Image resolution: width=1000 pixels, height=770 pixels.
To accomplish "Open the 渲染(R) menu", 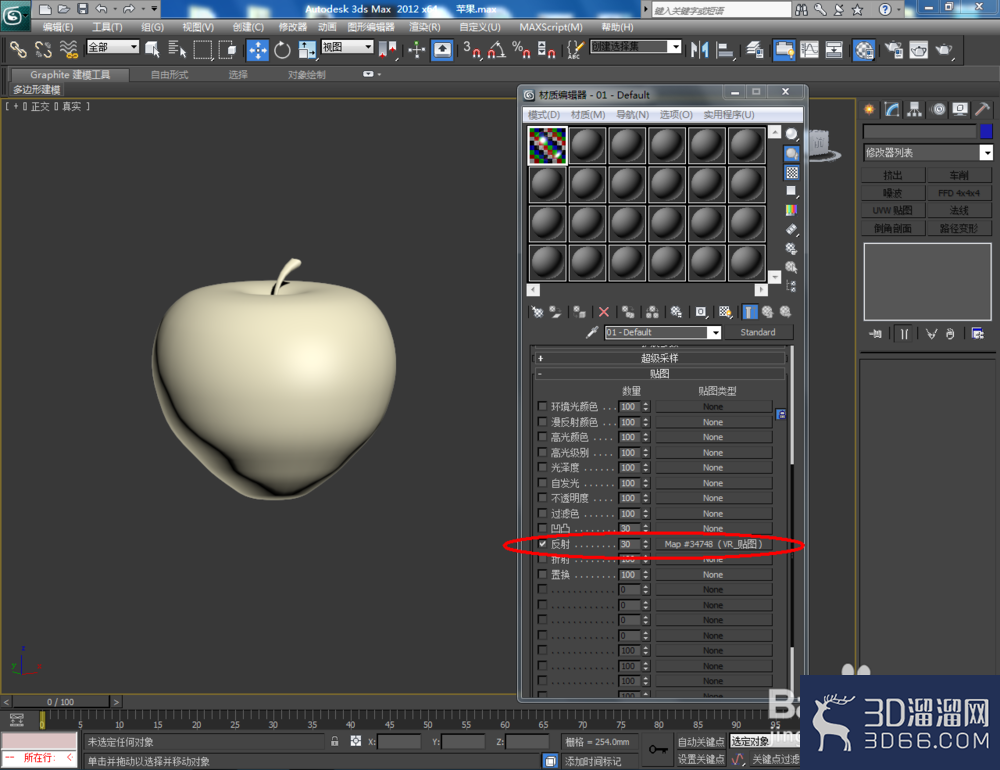I will pos(425,27).
